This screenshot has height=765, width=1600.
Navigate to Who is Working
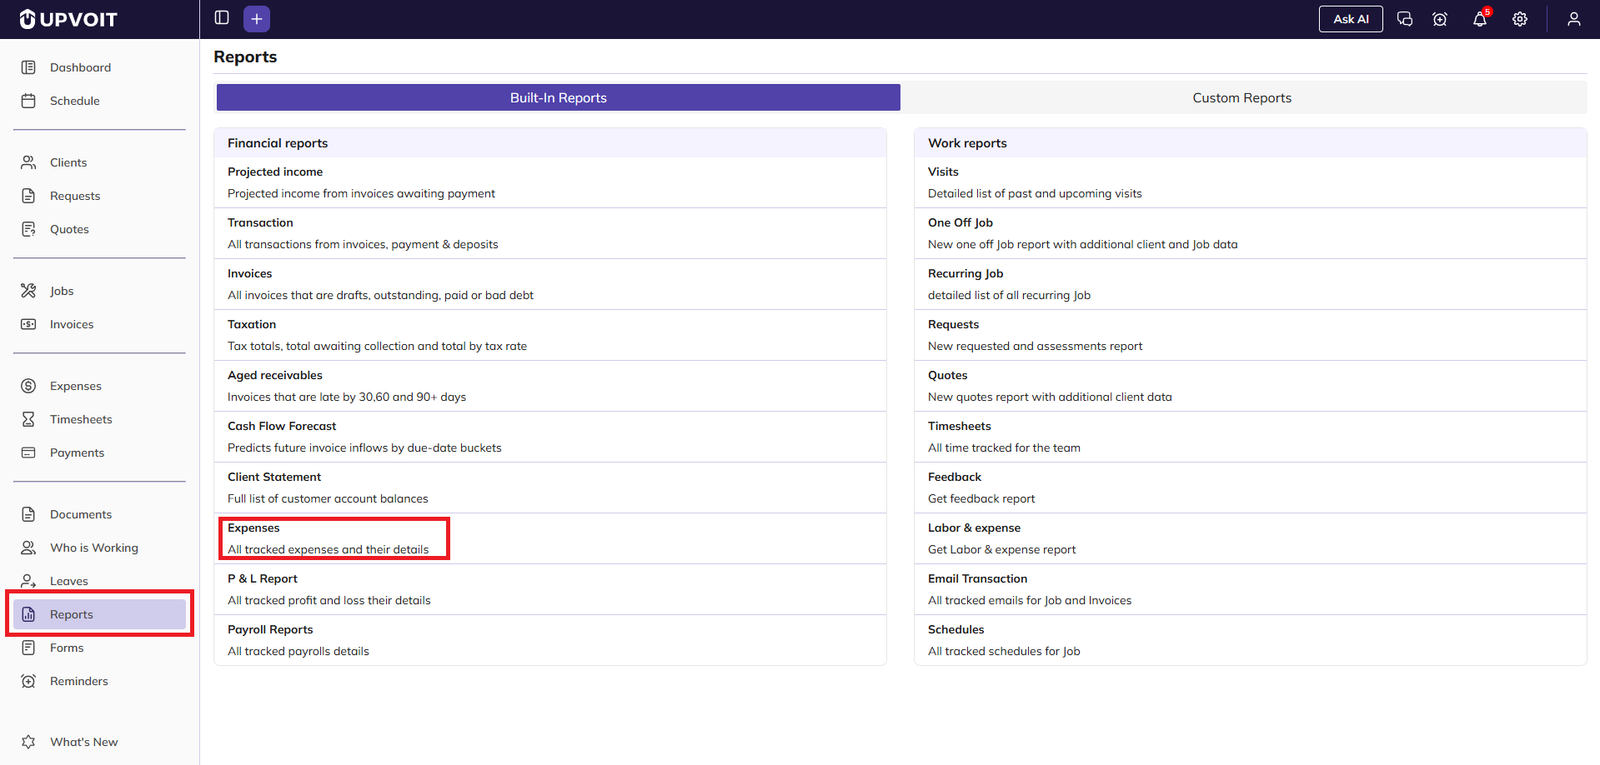tap(94, 548)
